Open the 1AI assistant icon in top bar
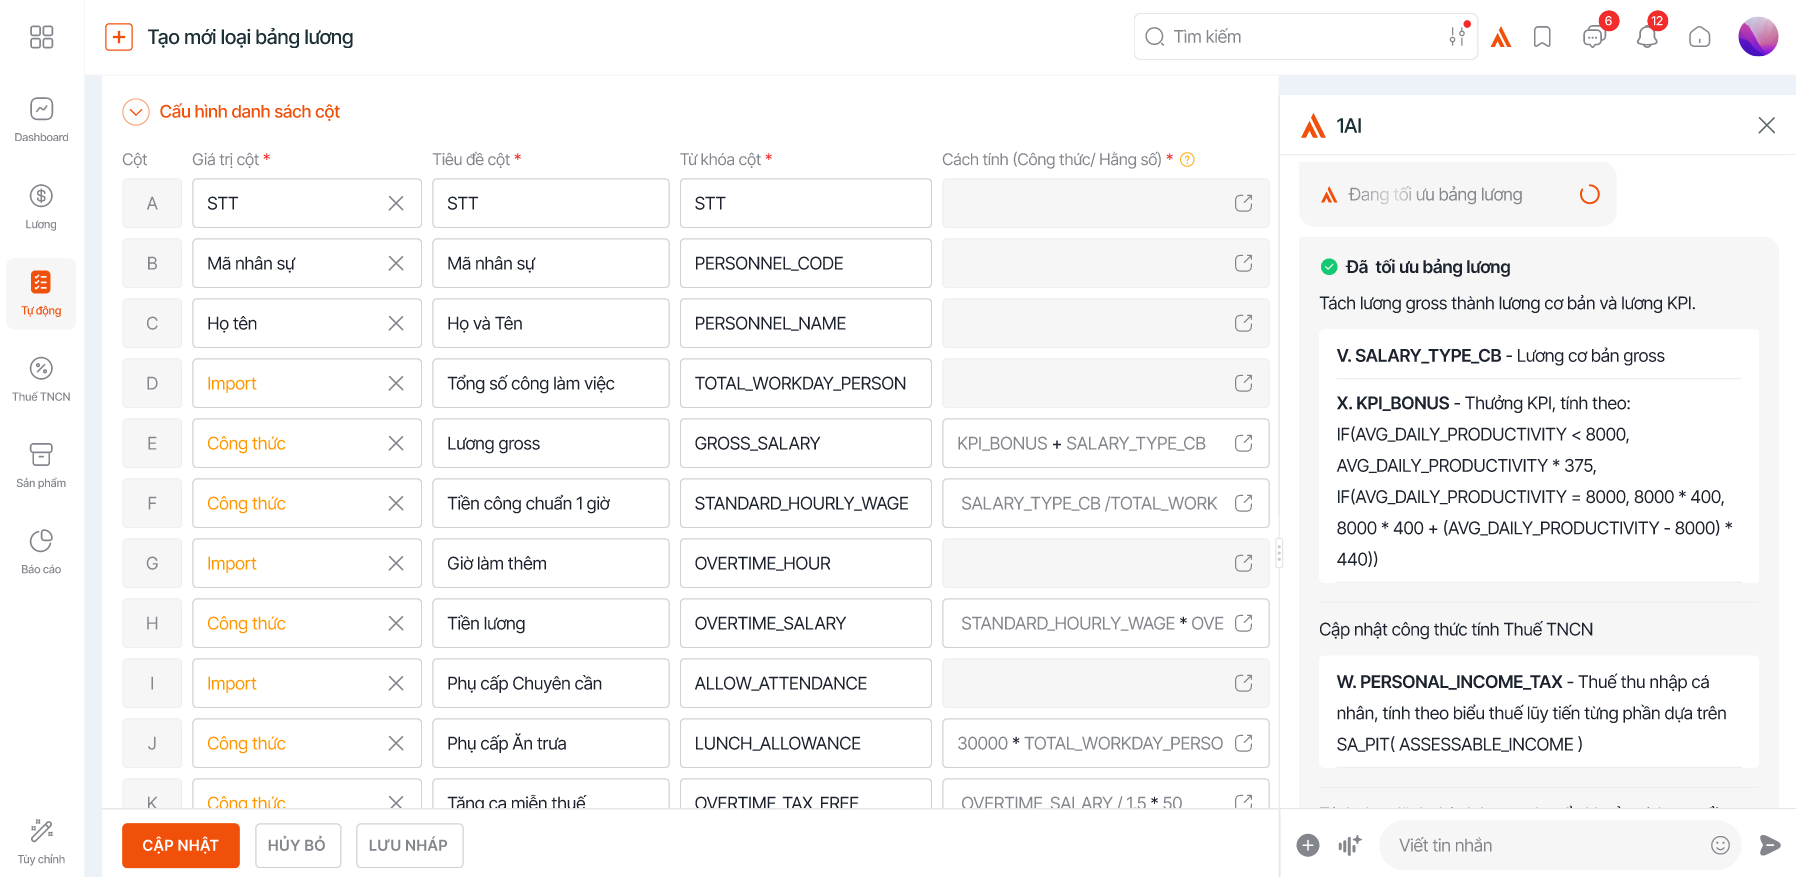1796x877 pixels. (1501, 38)
